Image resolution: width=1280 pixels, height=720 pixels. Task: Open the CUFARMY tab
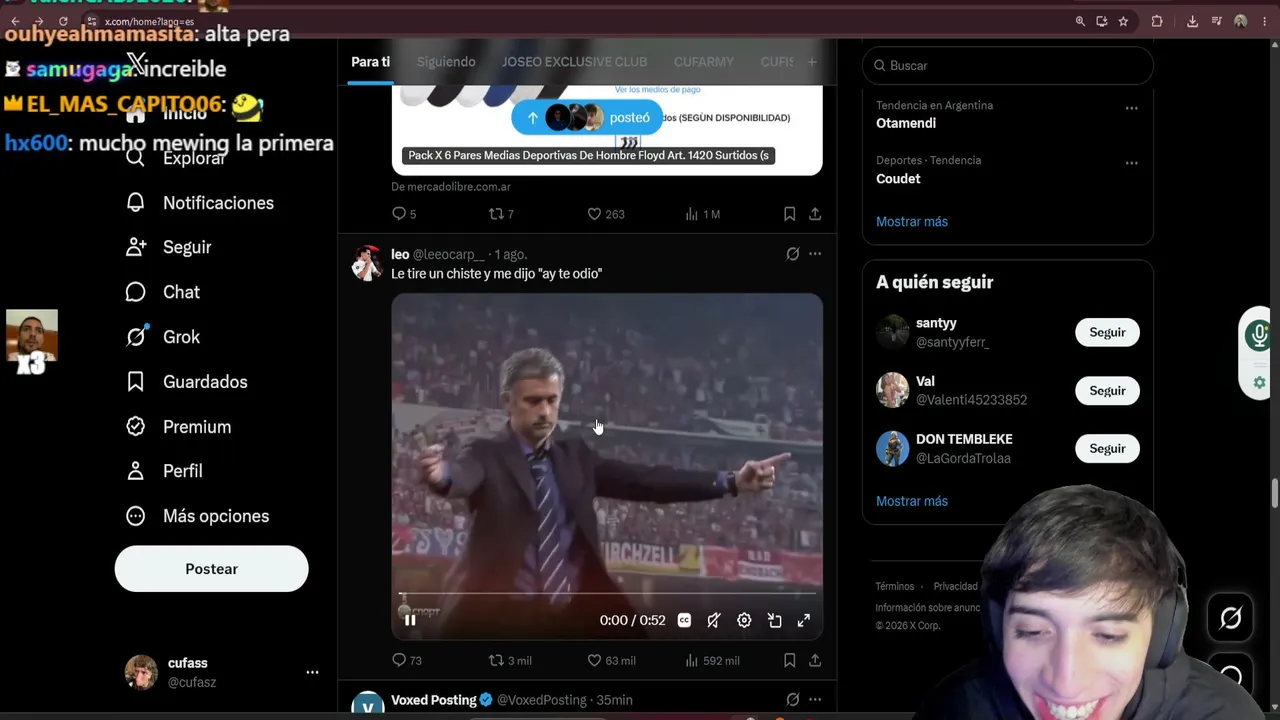(704, 62)
